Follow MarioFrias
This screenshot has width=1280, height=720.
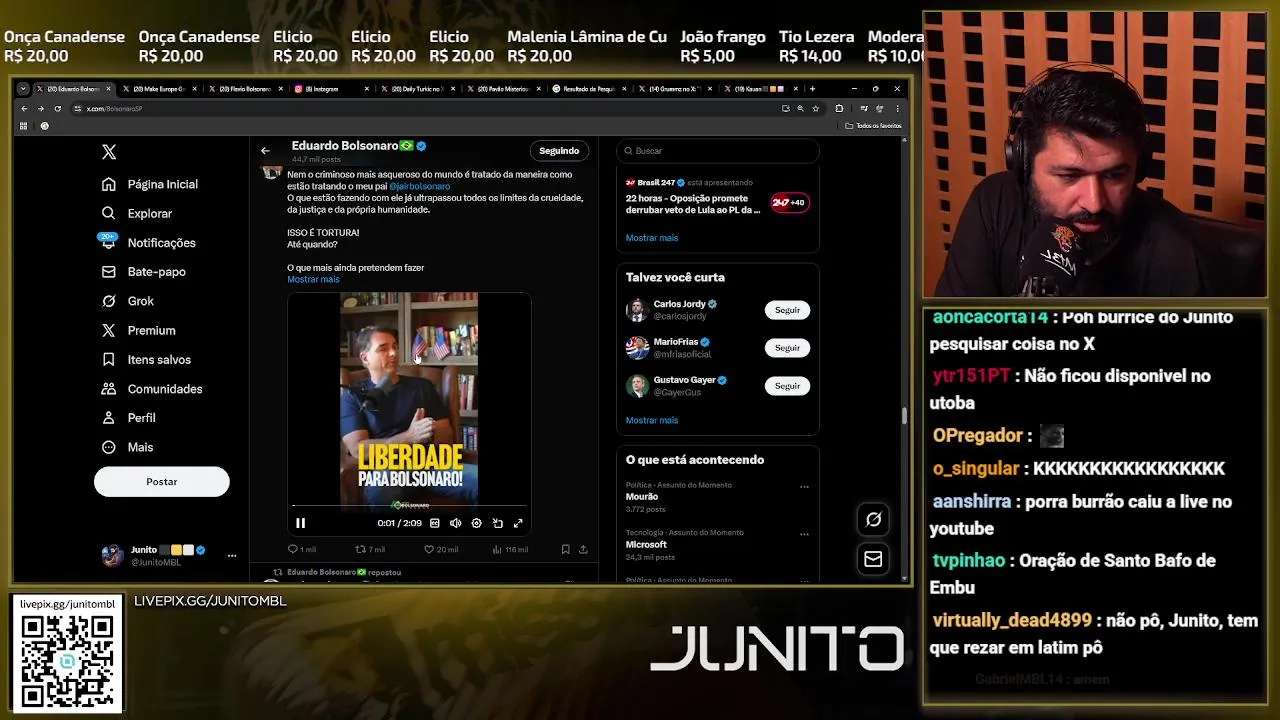[787, 348]
